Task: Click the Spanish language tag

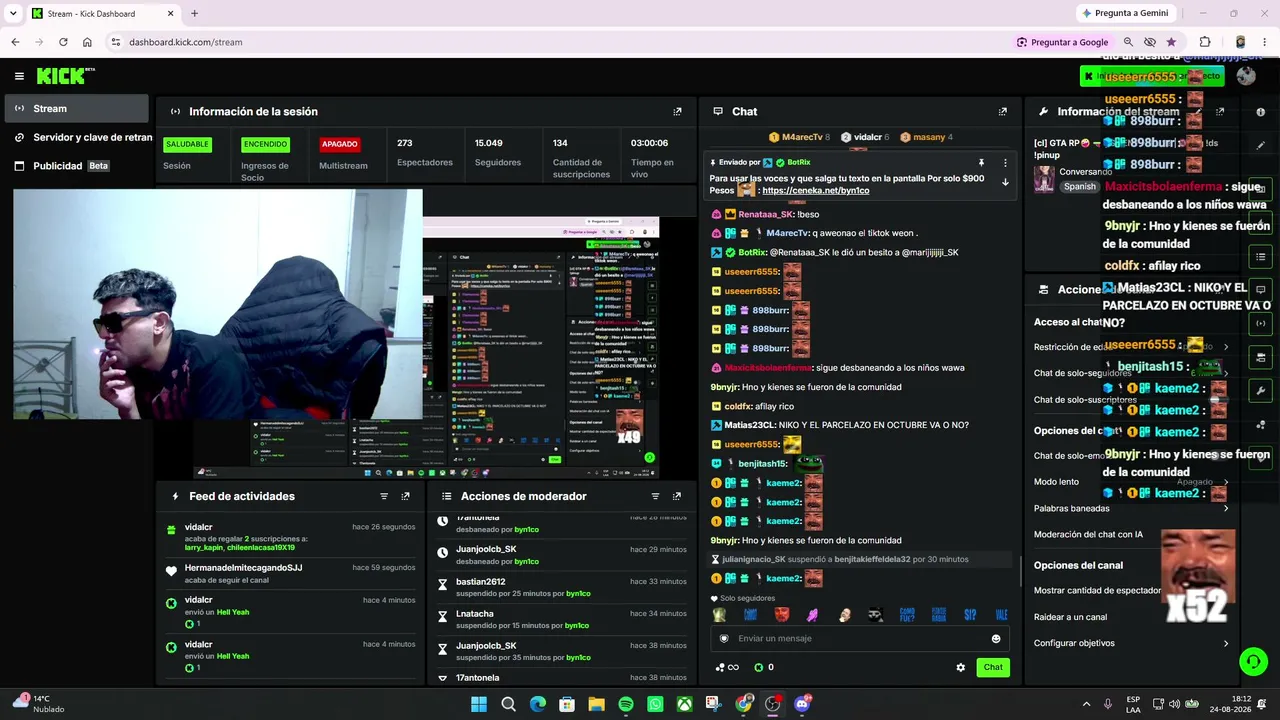Action: click(1080, 187)
